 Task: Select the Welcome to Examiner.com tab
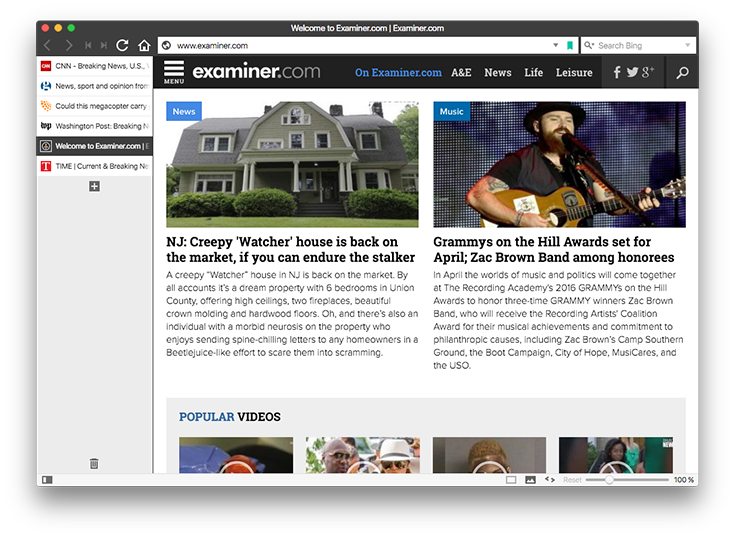coord(95,146)
